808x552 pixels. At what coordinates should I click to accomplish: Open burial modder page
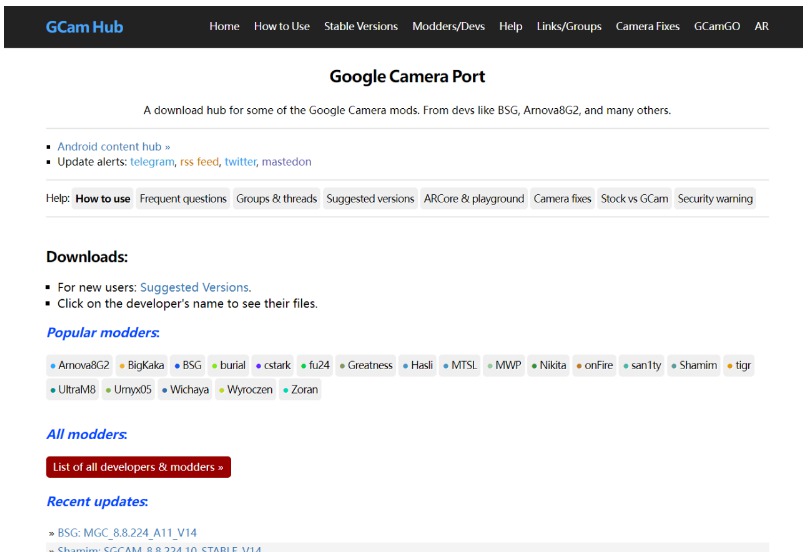228,365
